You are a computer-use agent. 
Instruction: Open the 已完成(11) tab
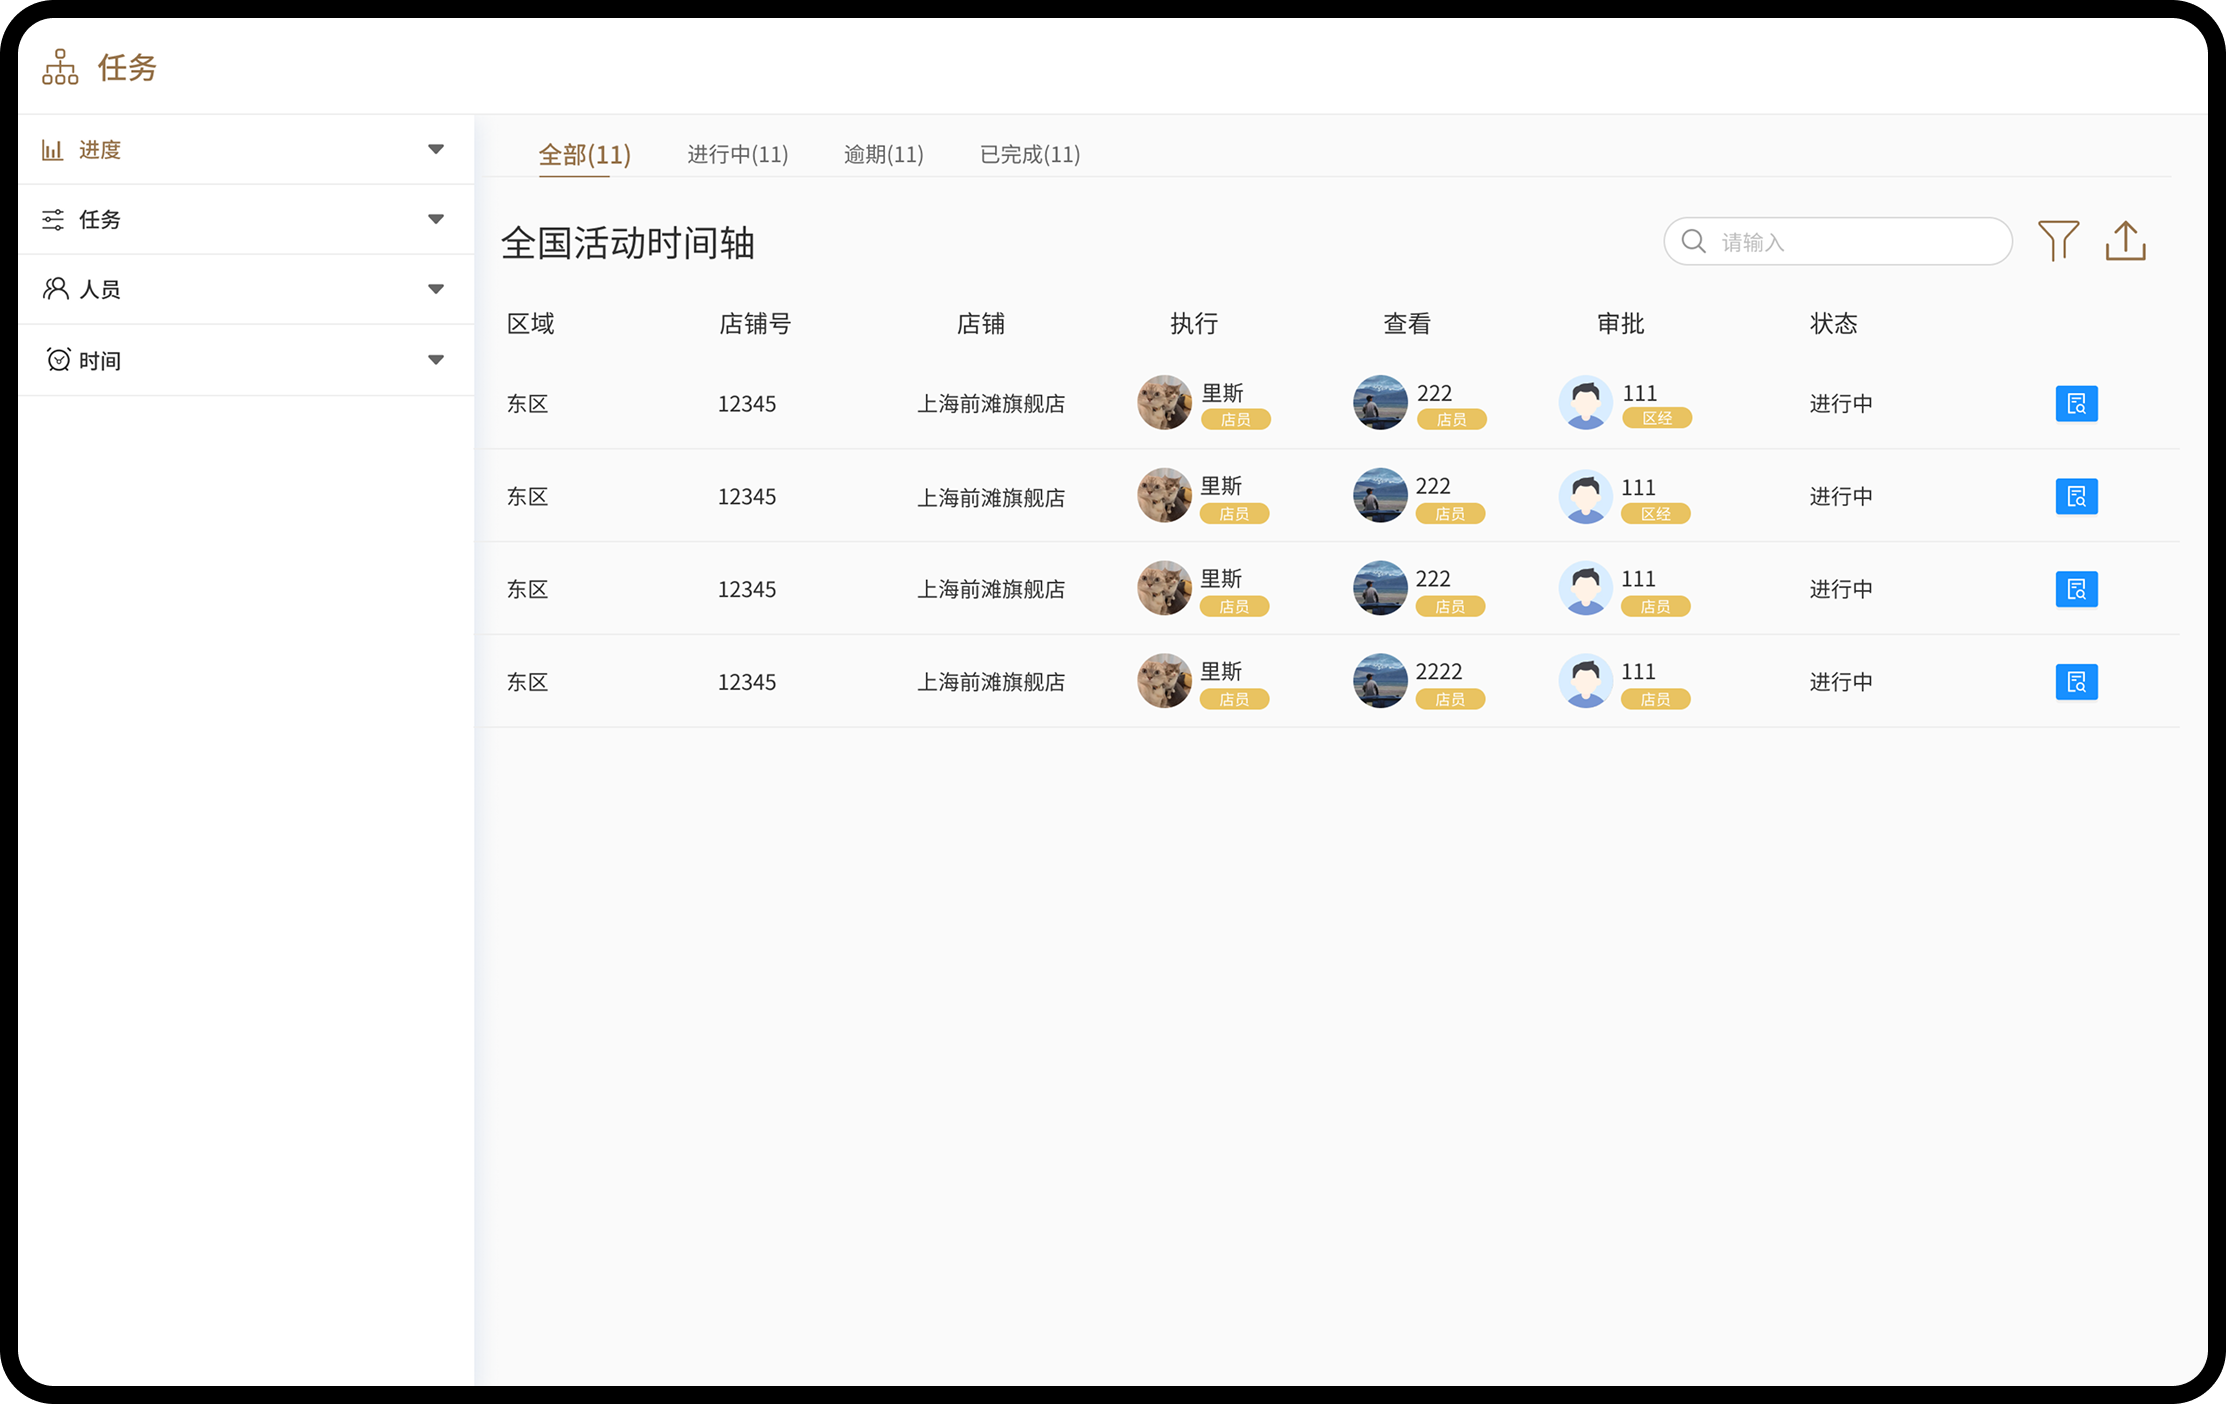(x=1029, y=154)
